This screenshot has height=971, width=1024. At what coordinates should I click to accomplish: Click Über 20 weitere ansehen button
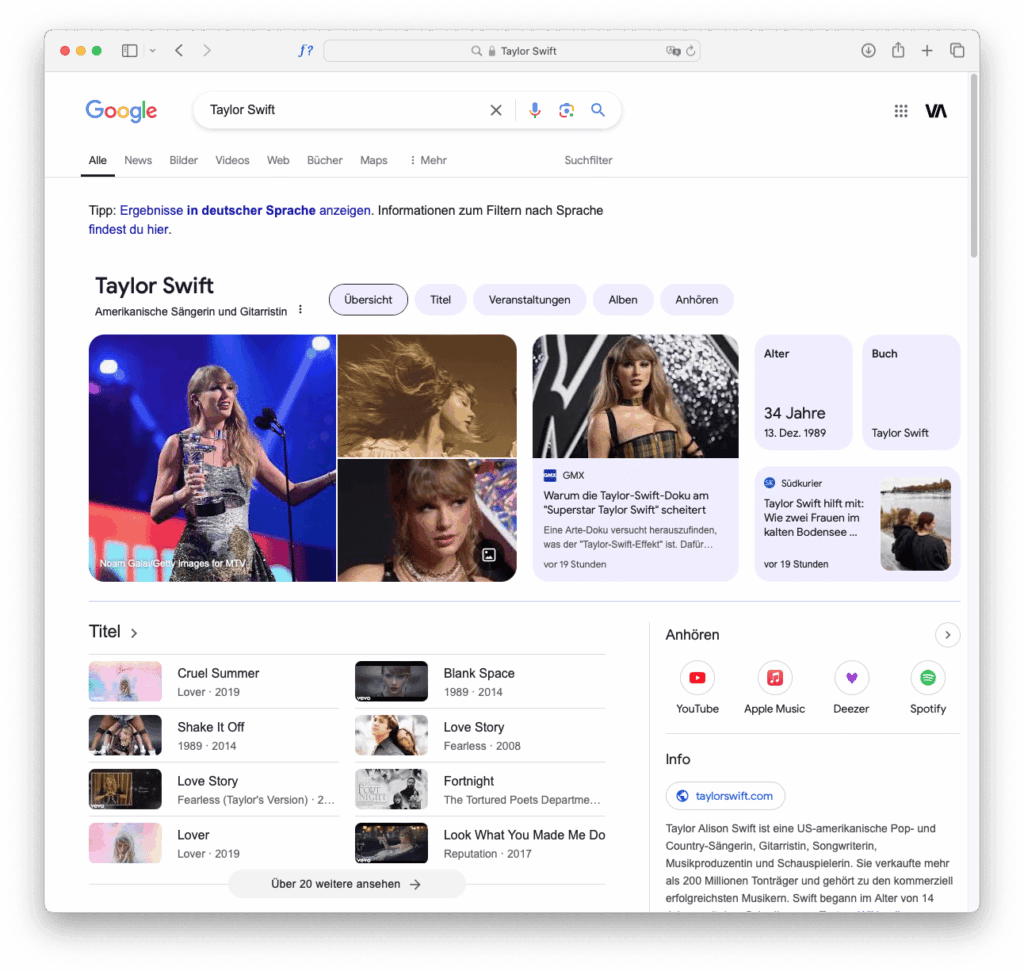(347, 884)
